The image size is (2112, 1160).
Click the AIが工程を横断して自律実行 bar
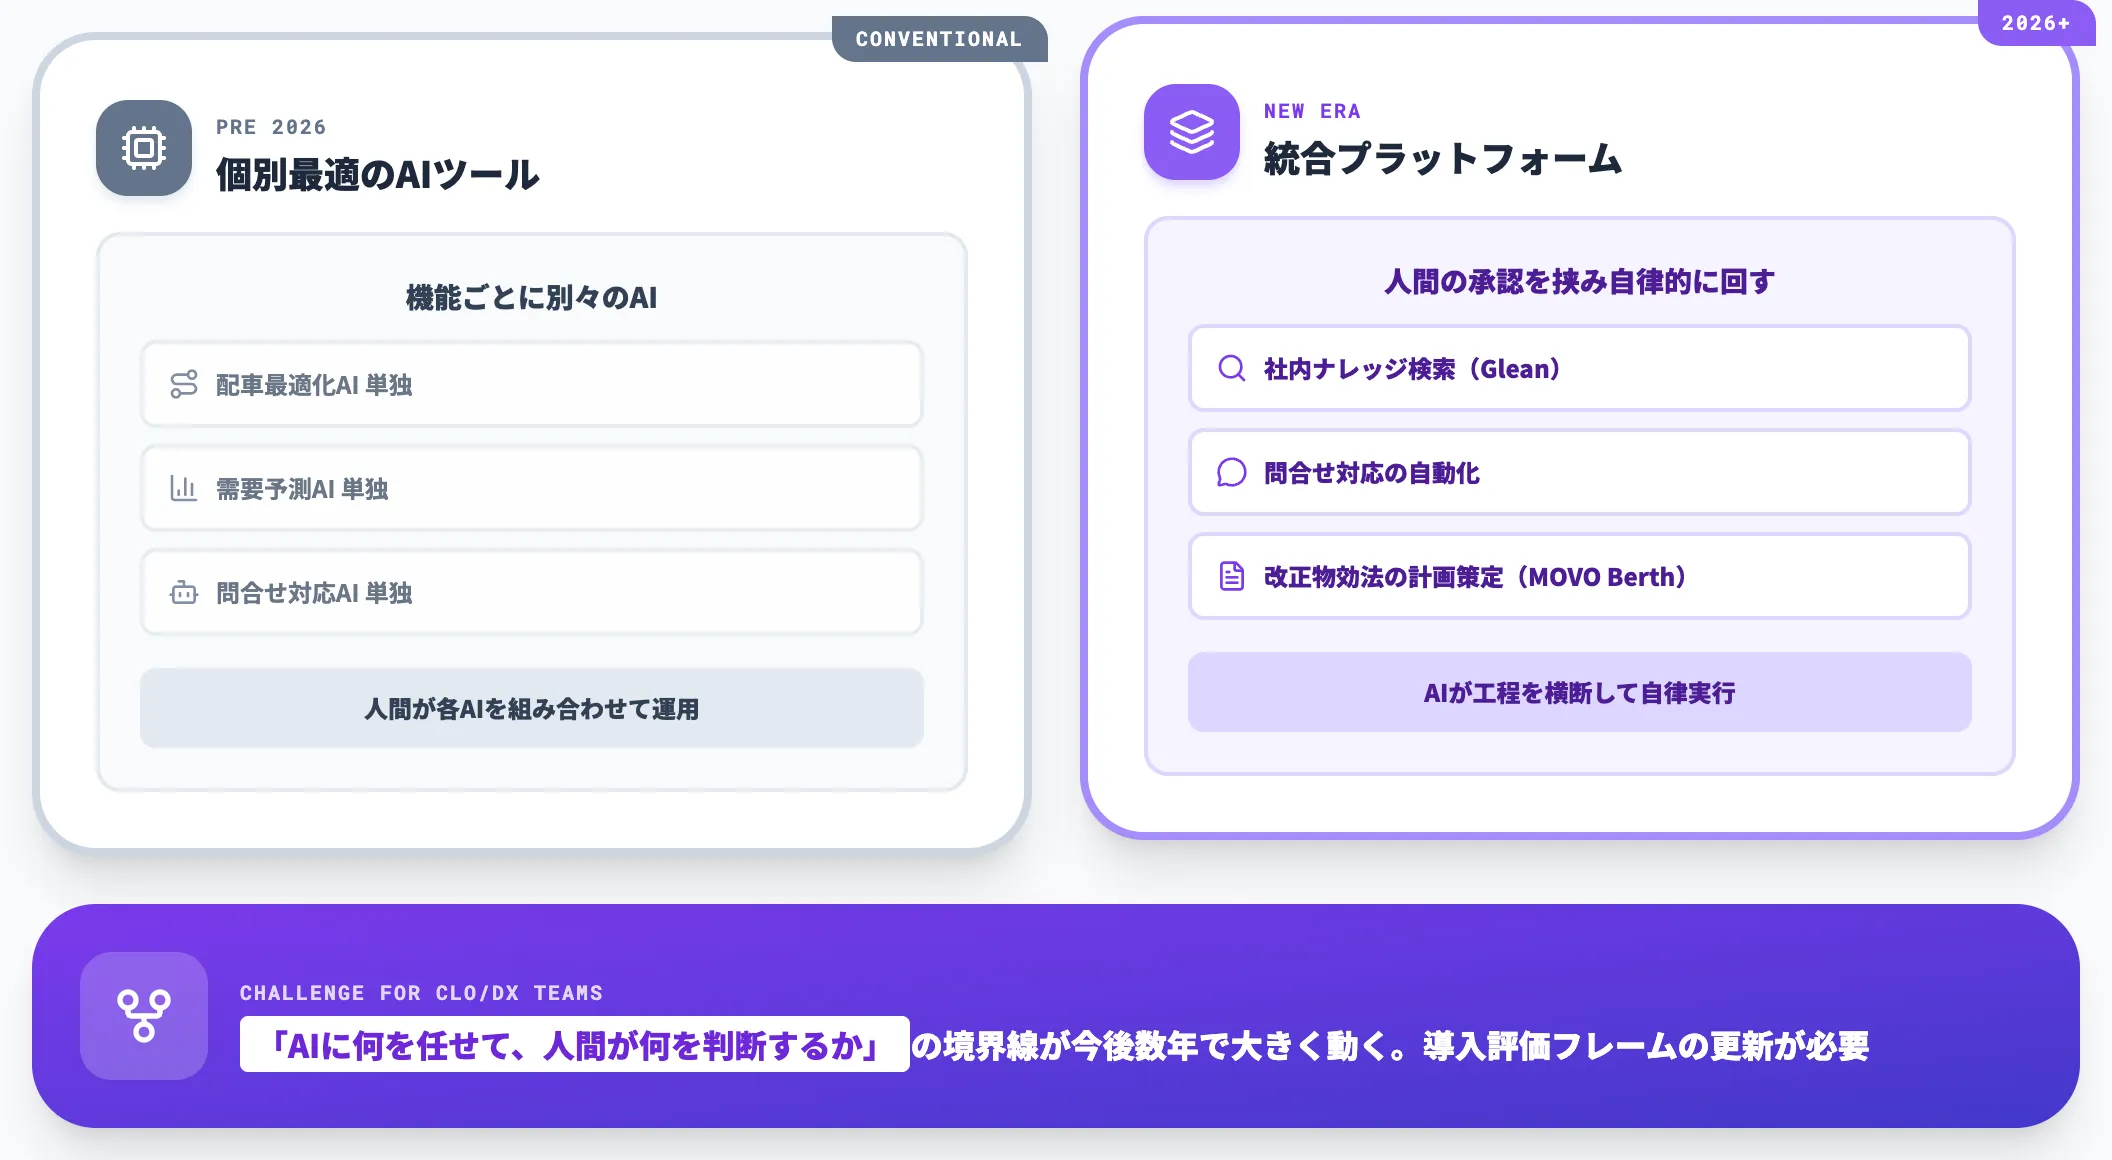point(1580,693)
